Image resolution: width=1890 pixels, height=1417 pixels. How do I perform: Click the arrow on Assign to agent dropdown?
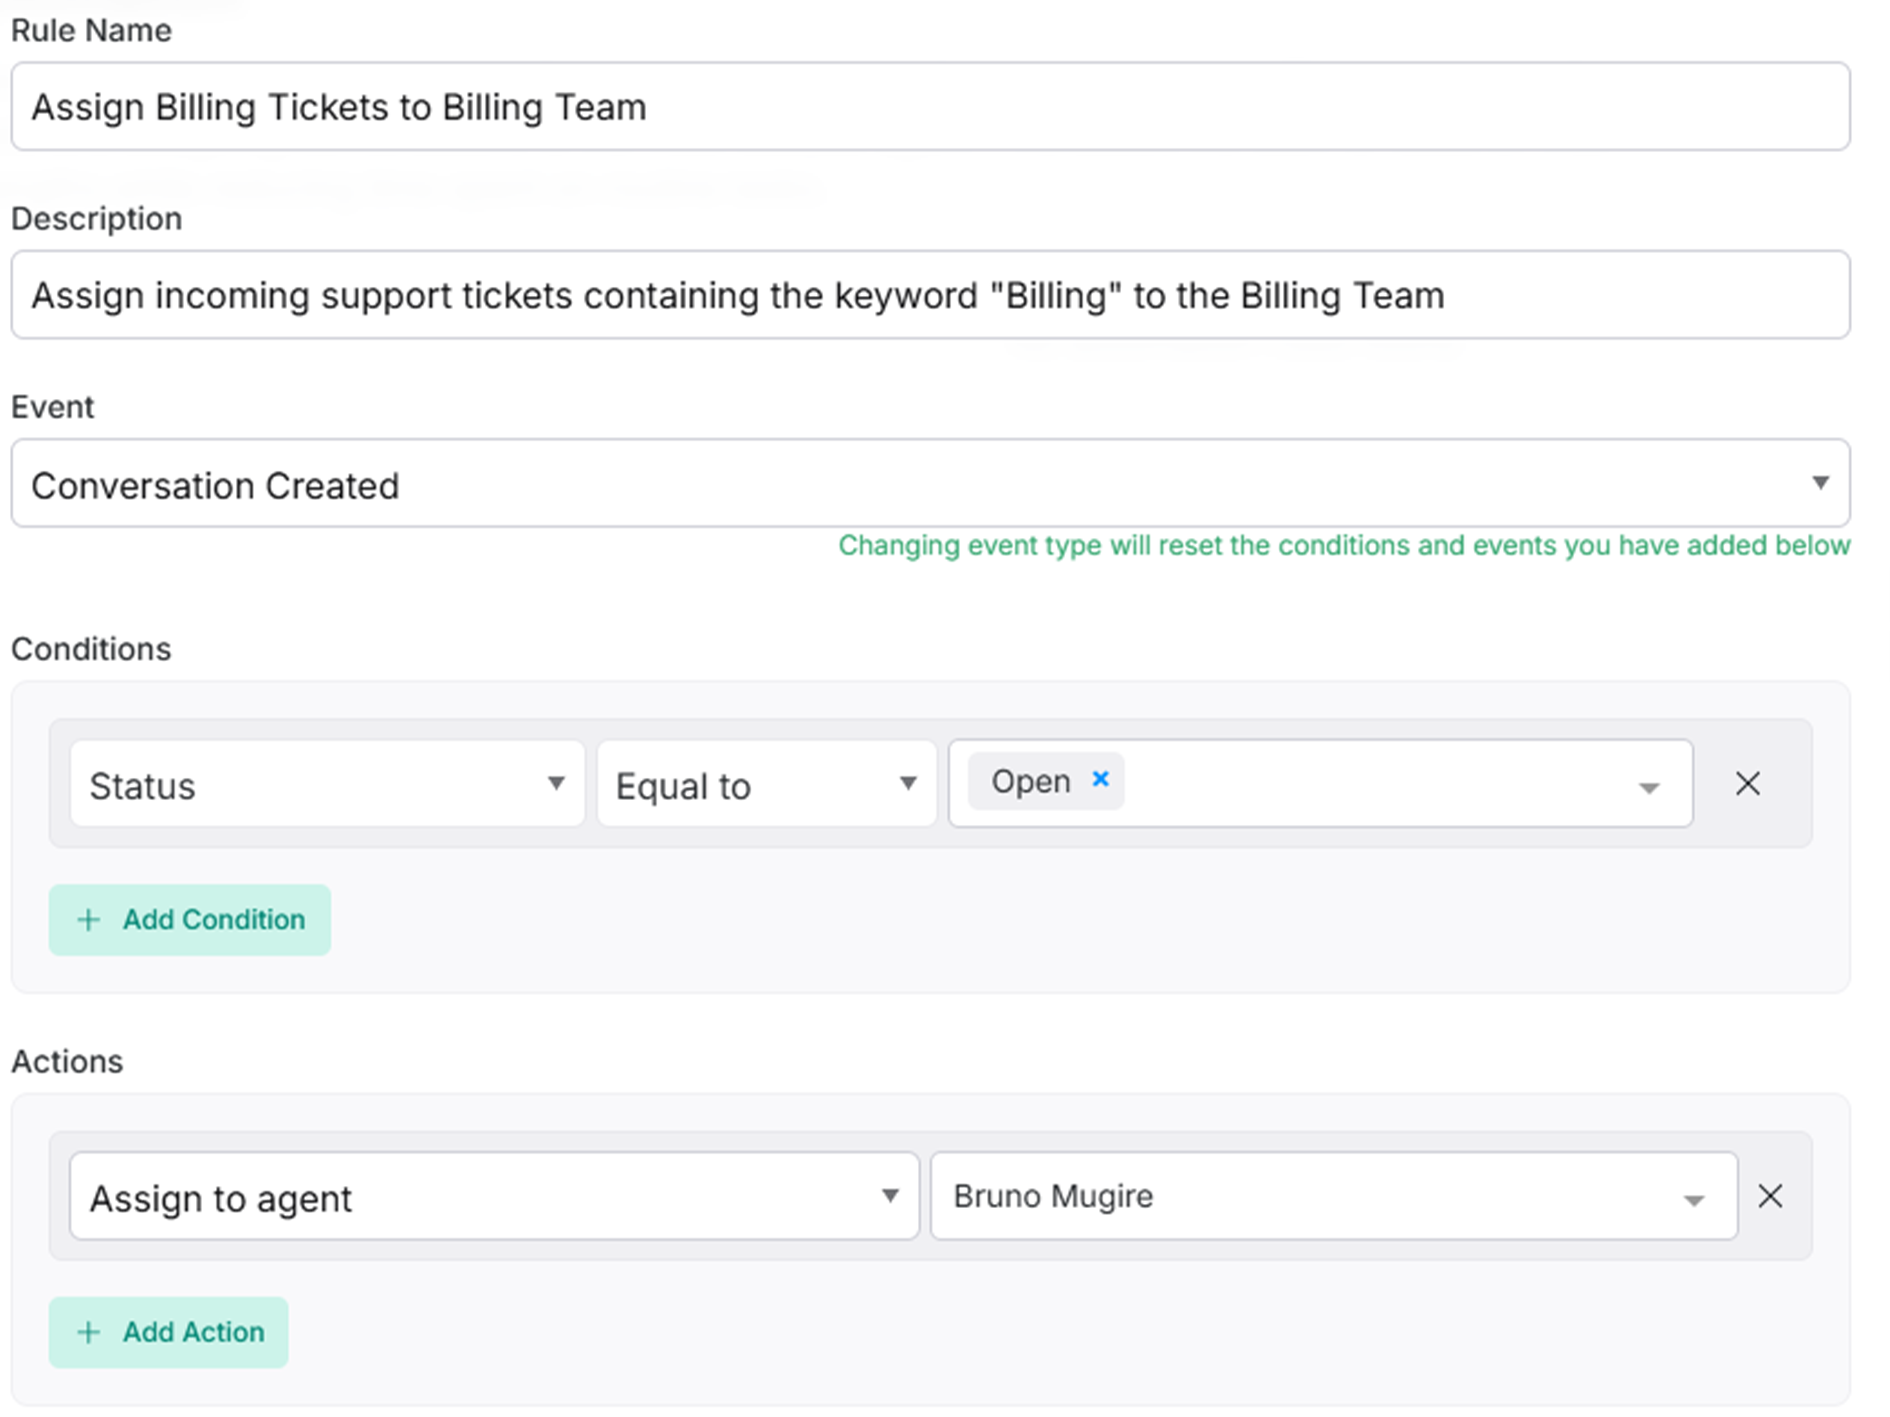tap(889, 1196)
